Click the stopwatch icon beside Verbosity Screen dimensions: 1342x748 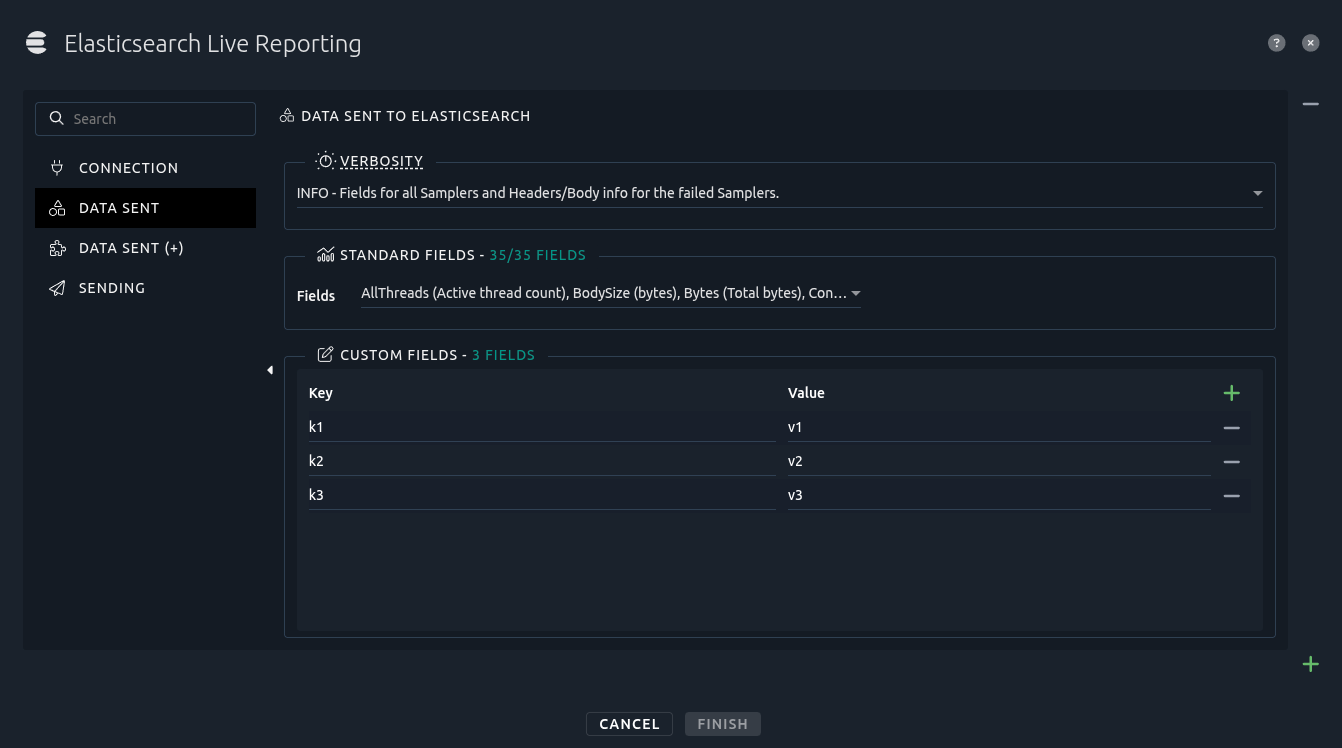tap(325, 160)
